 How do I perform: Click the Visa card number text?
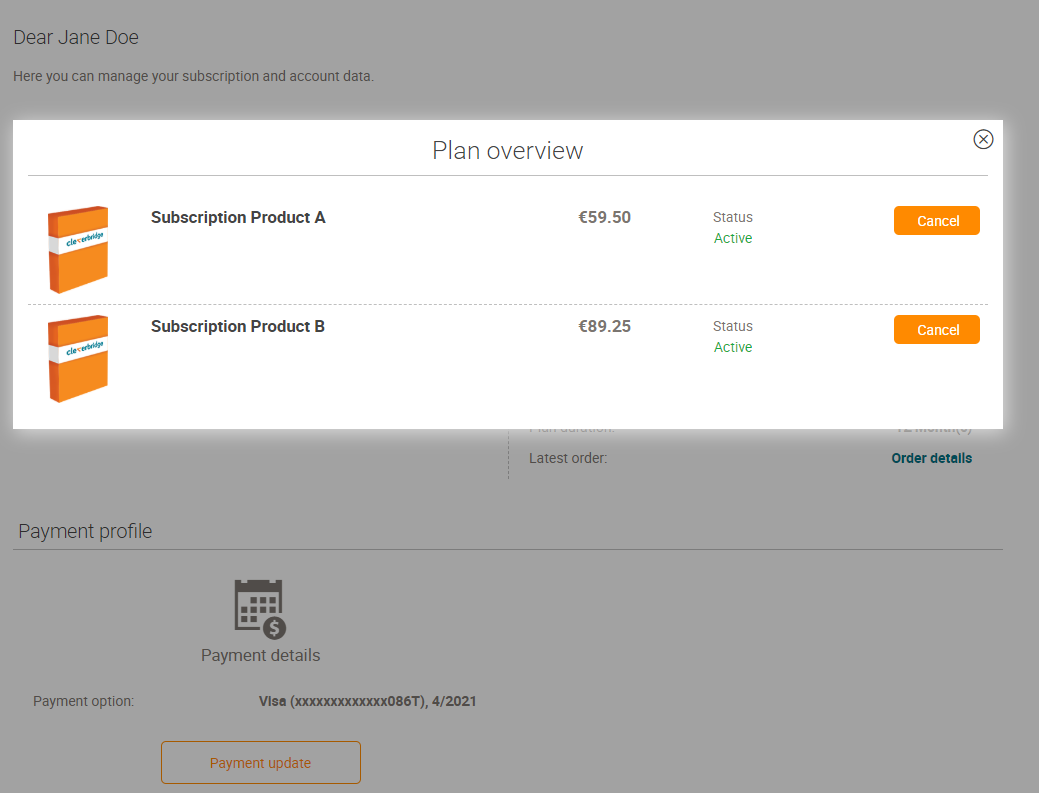click(367, 701)
